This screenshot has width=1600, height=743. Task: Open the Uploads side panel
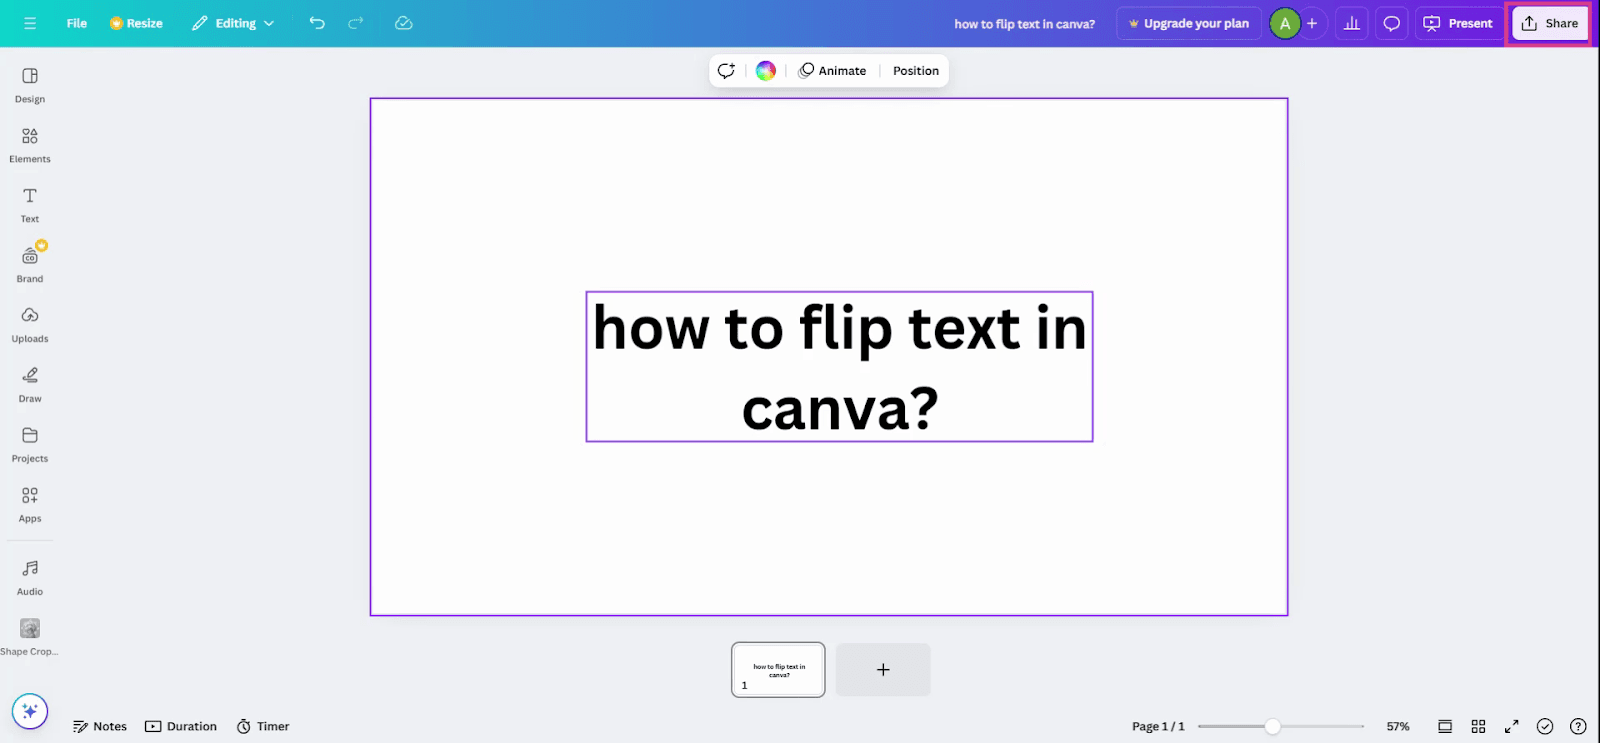point(30,325)
